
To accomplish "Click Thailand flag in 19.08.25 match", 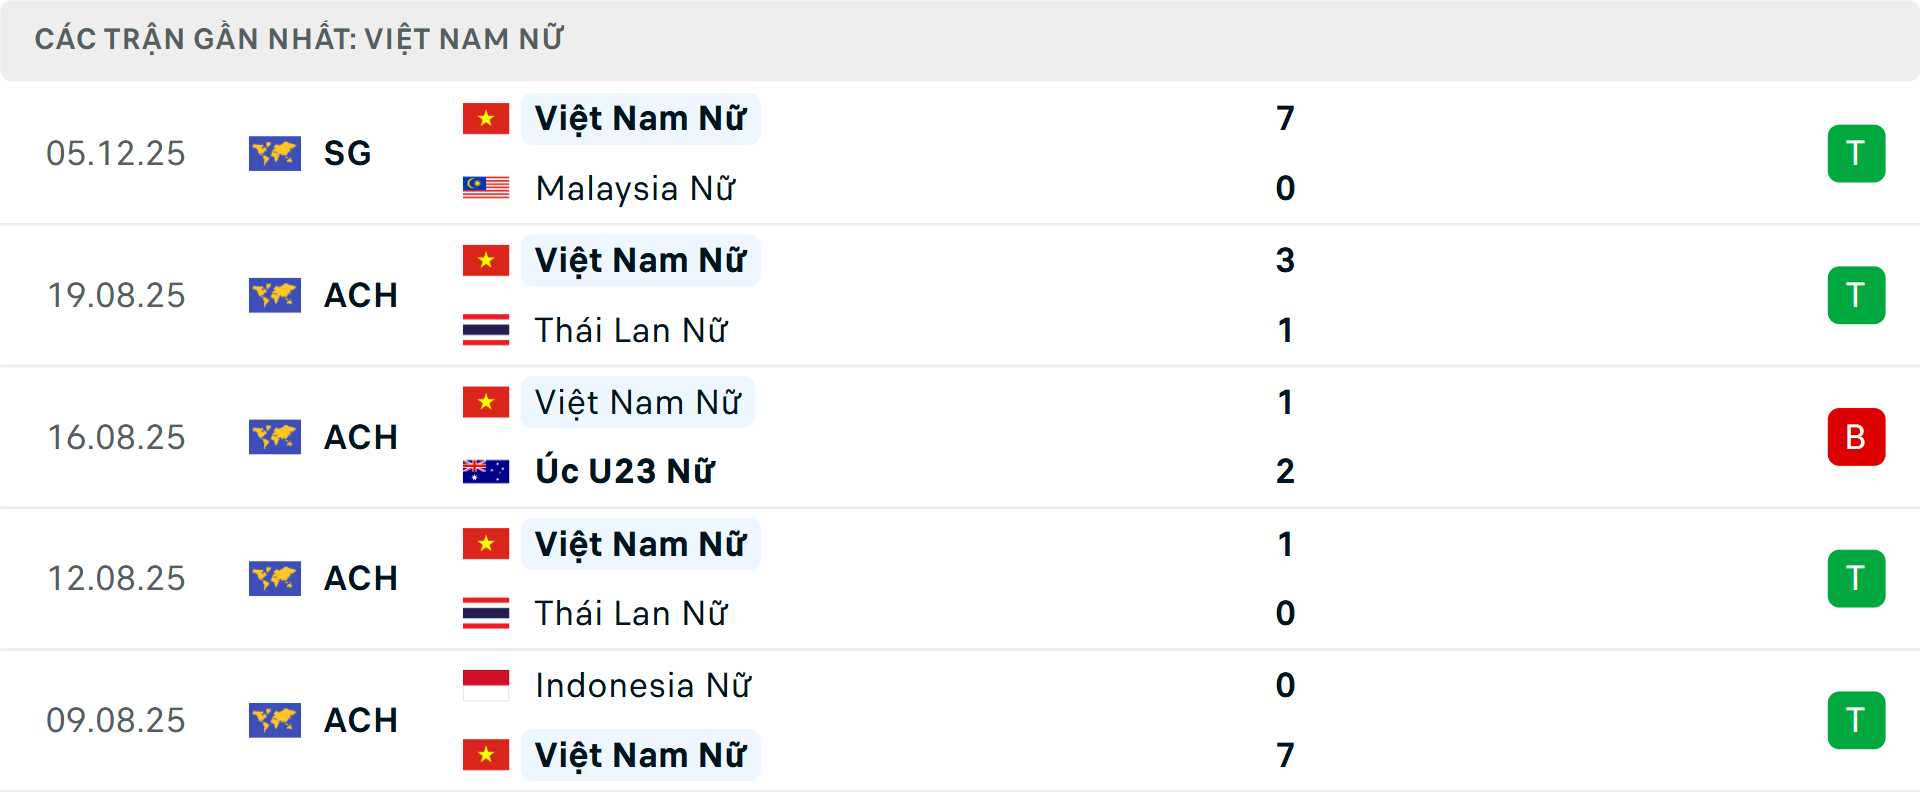I will point(486,330).
